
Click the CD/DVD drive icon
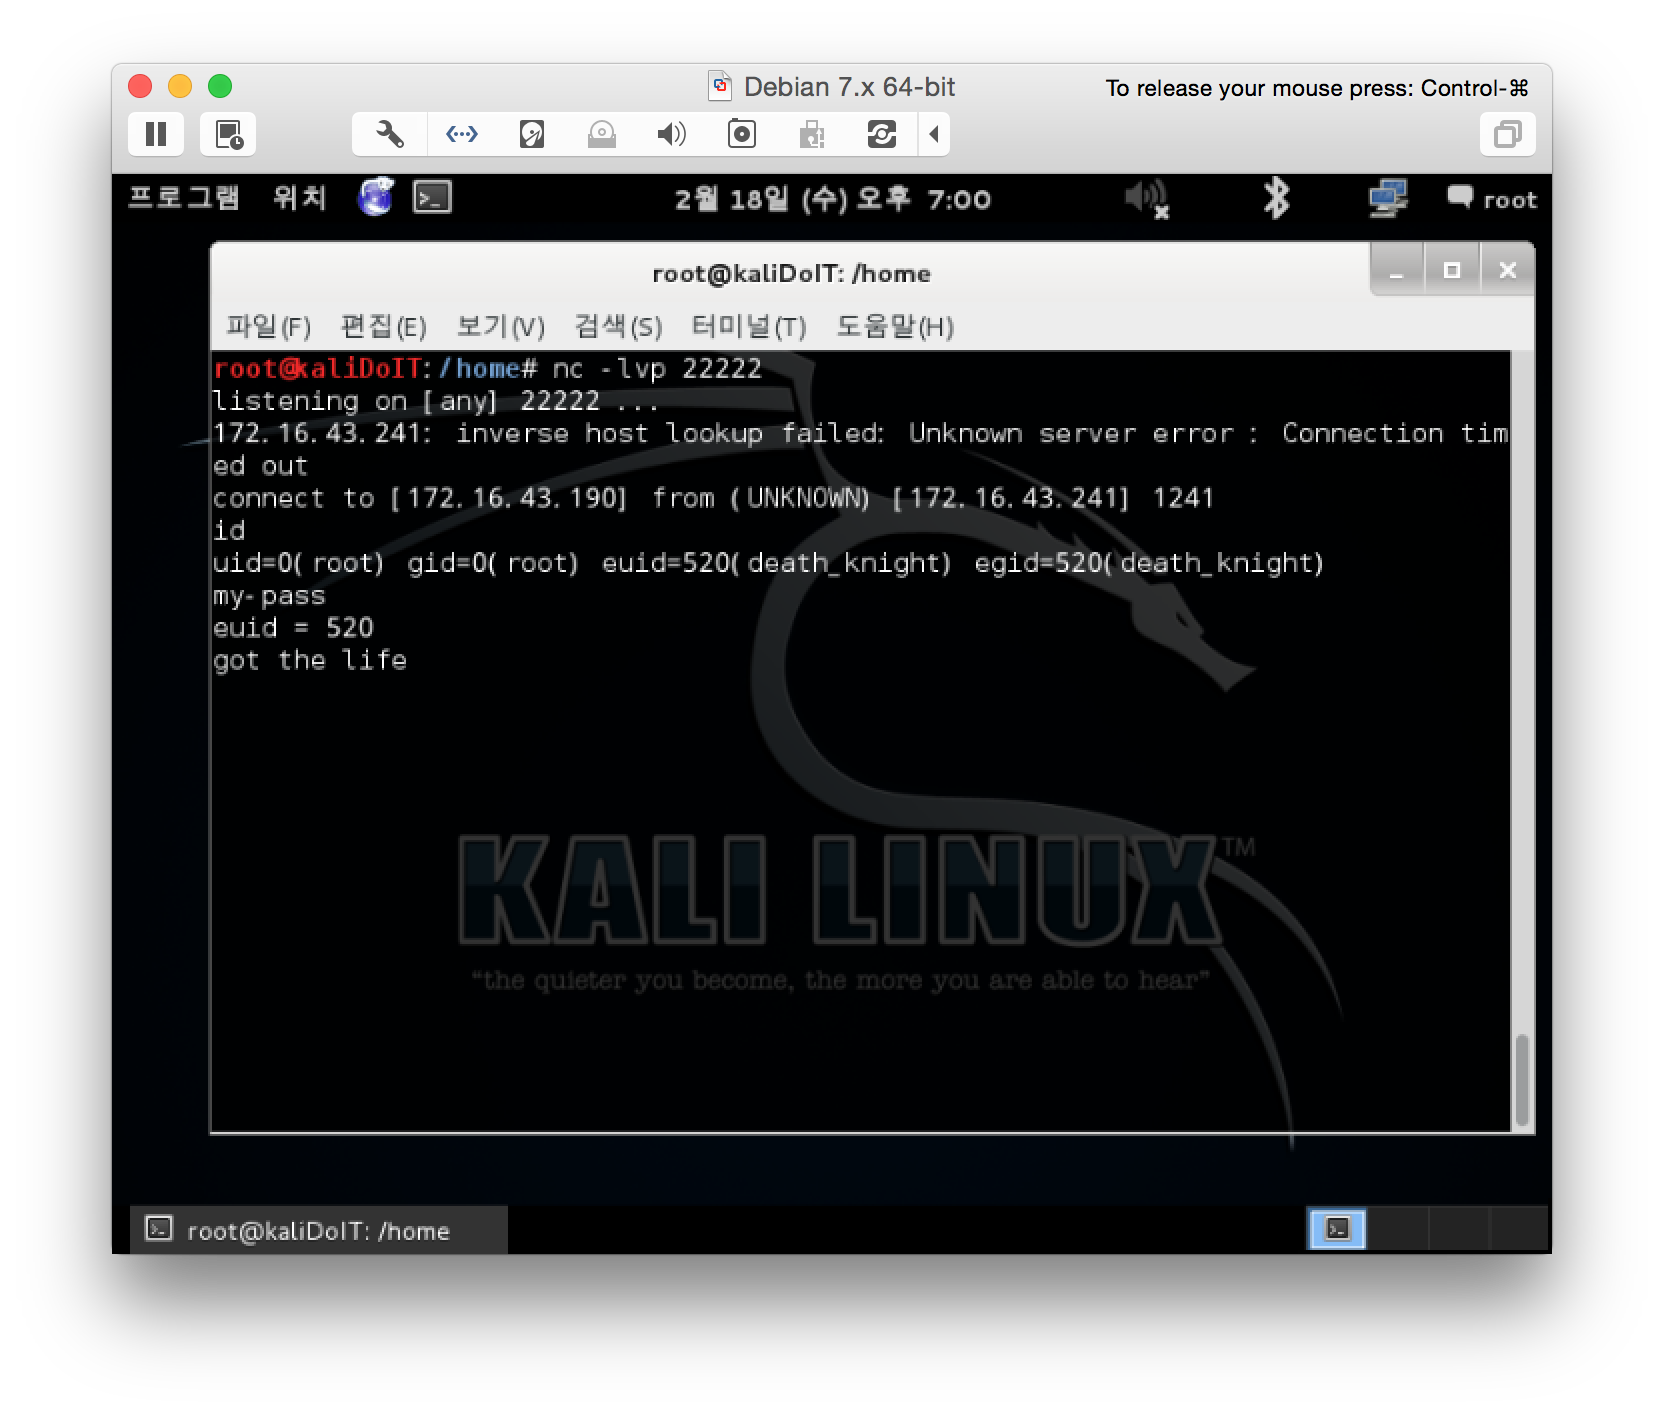point(602,134)
